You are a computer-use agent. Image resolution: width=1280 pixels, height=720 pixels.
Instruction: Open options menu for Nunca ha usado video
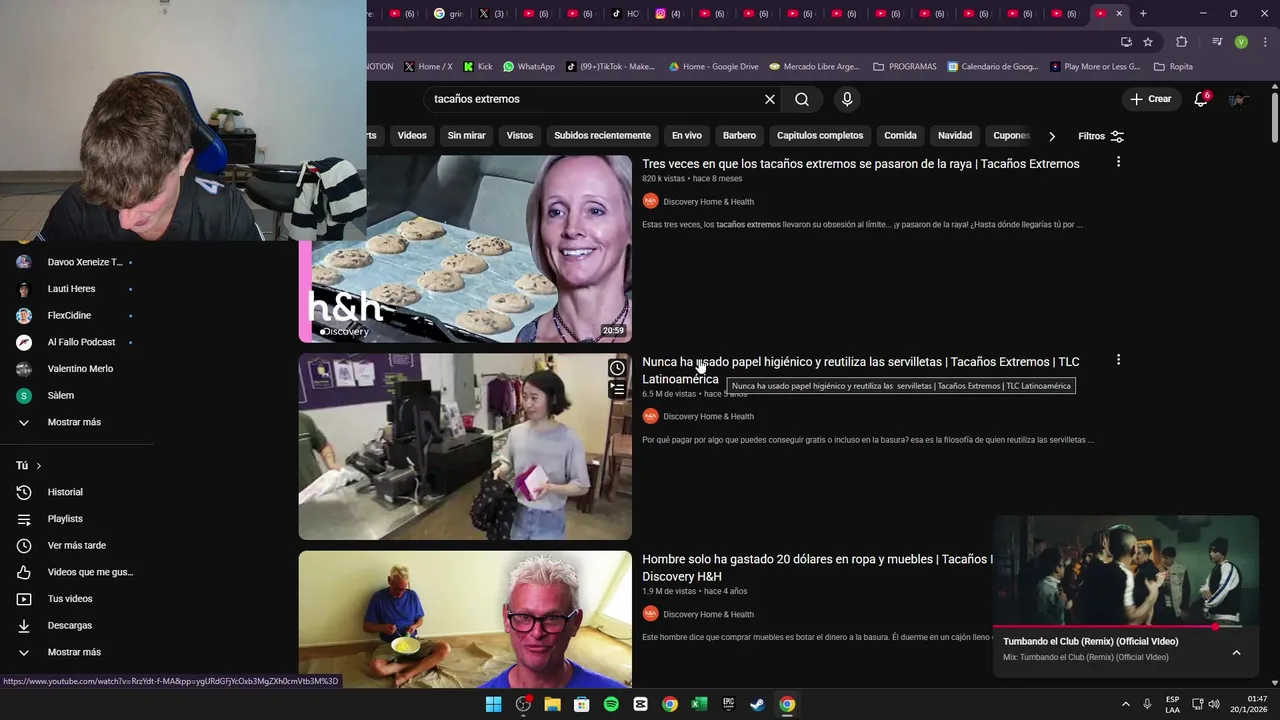[x=1118, y=360]
